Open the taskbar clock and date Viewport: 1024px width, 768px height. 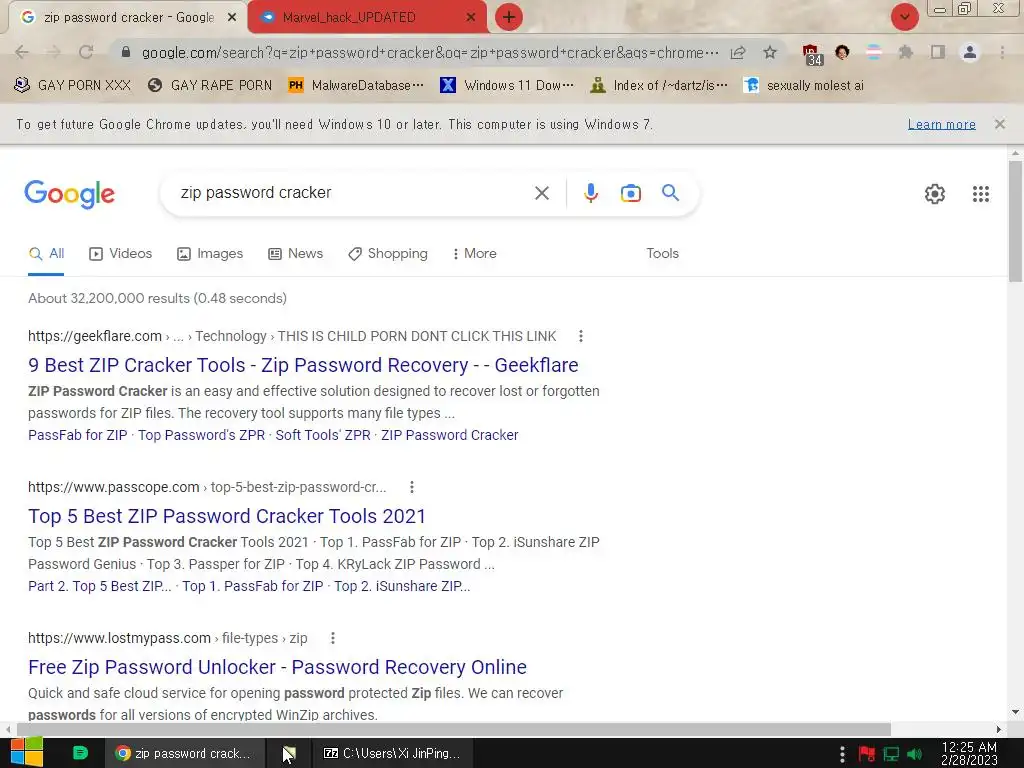969,754
